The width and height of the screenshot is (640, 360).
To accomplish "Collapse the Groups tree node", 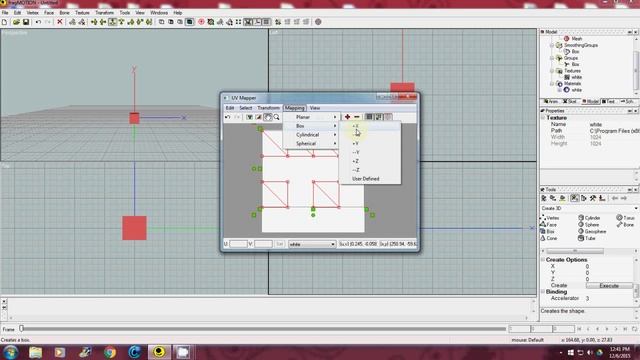I will click(x=552, y=58).
